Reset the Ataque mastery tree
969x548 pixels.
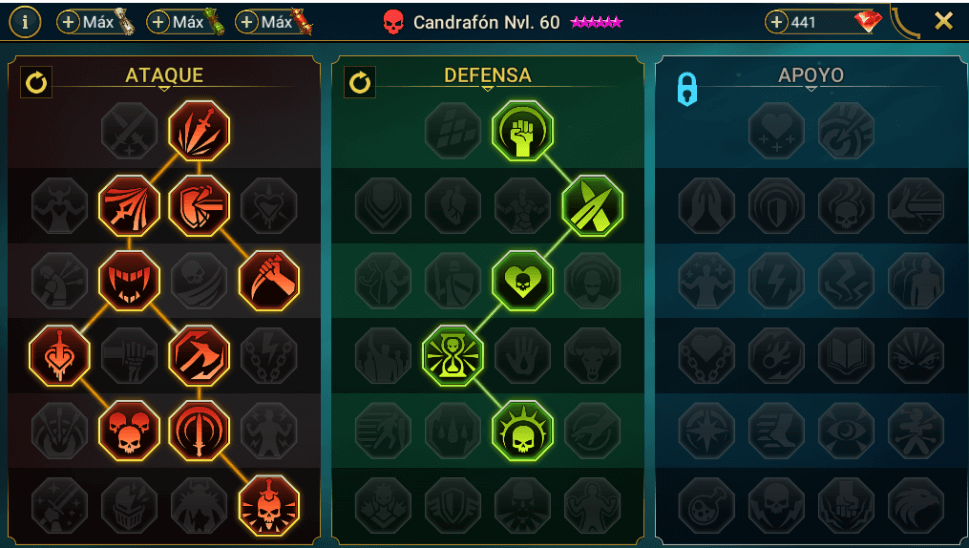[x=36, y=82]
